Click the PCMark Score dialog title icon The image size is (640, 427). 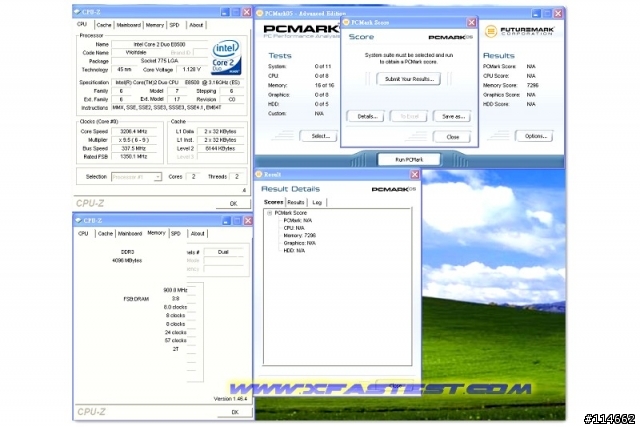[x=346, y=22]
